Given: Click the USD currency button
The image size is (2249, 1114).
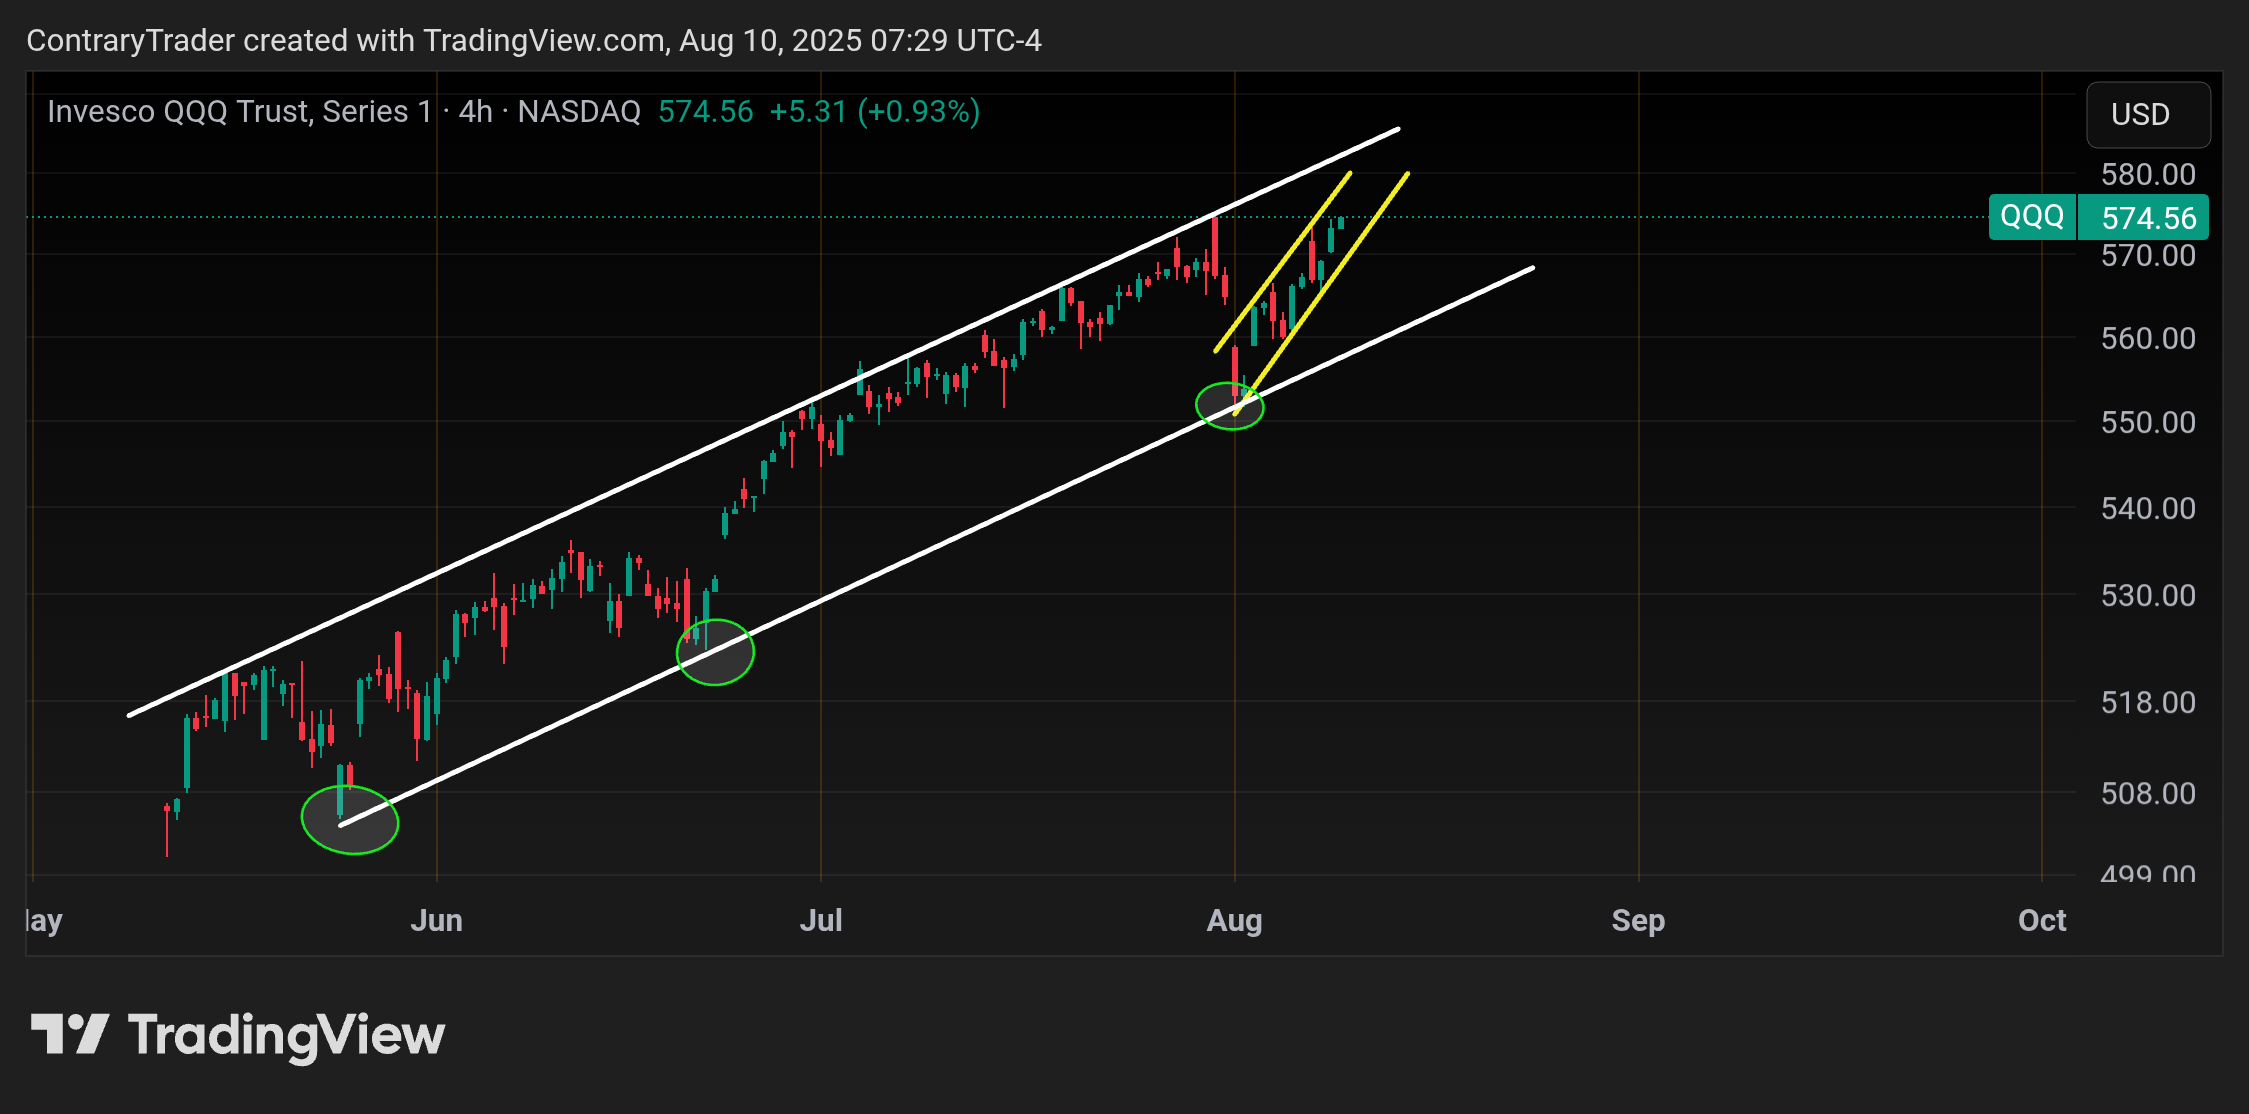Looking at the screenshot, I should click(x=2148, y=115).
